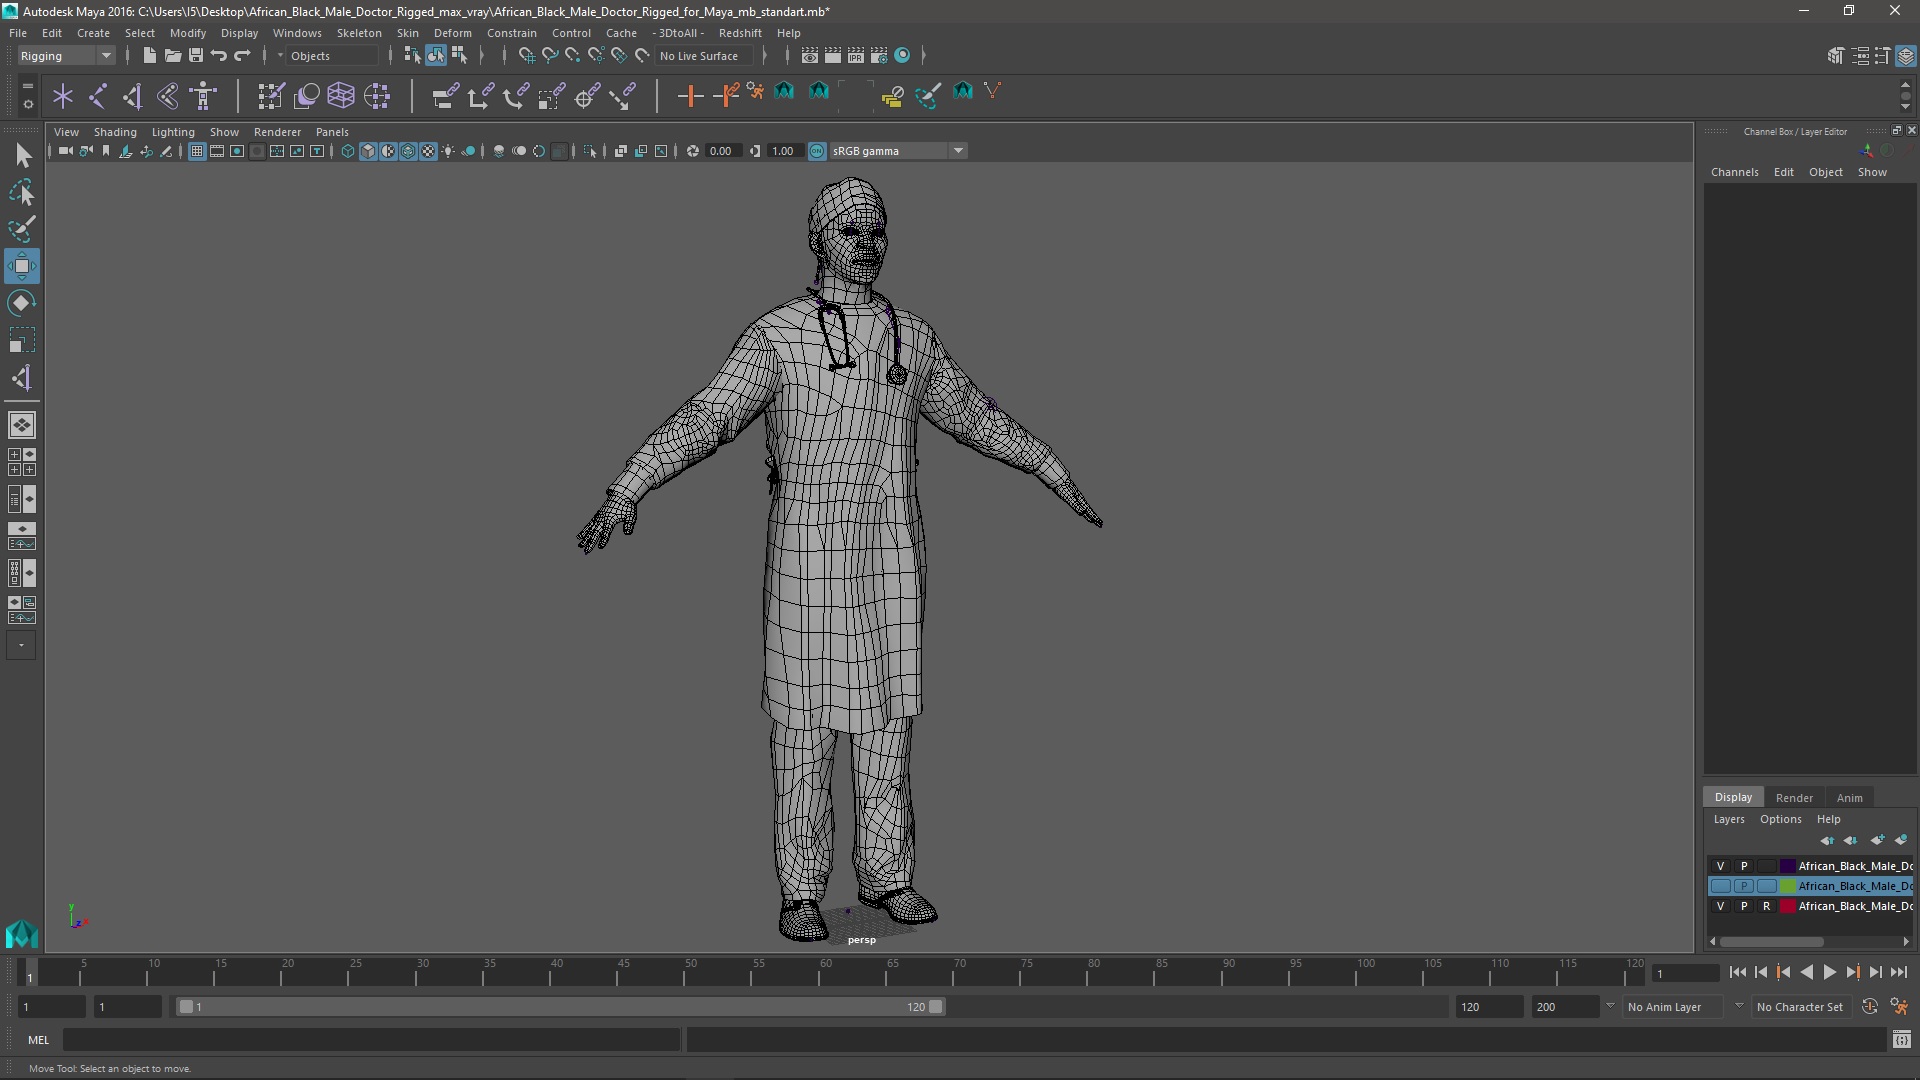Click the Create Locator shelf icon
The height and width of the screenshot is (1080, 1920).
[x=63, y=96]
